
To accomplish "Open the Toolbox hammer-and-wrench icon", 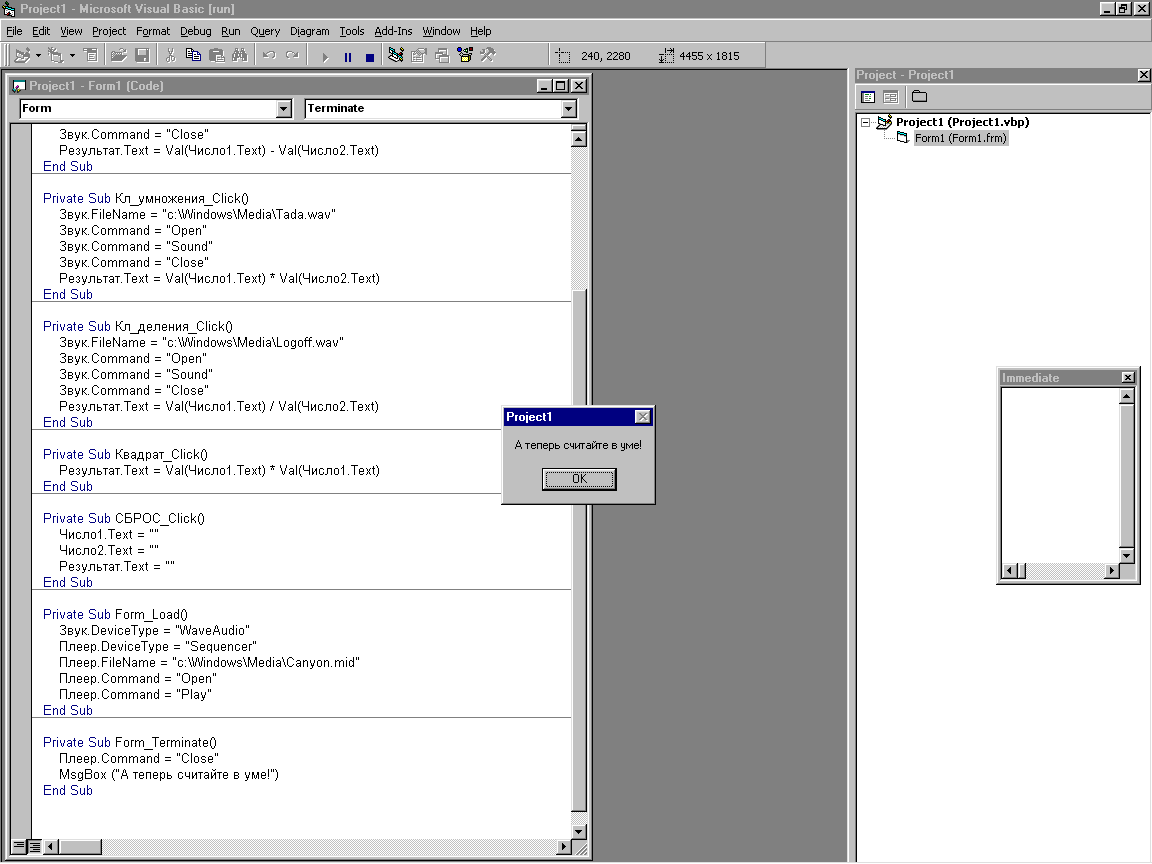I will (488, 55).
